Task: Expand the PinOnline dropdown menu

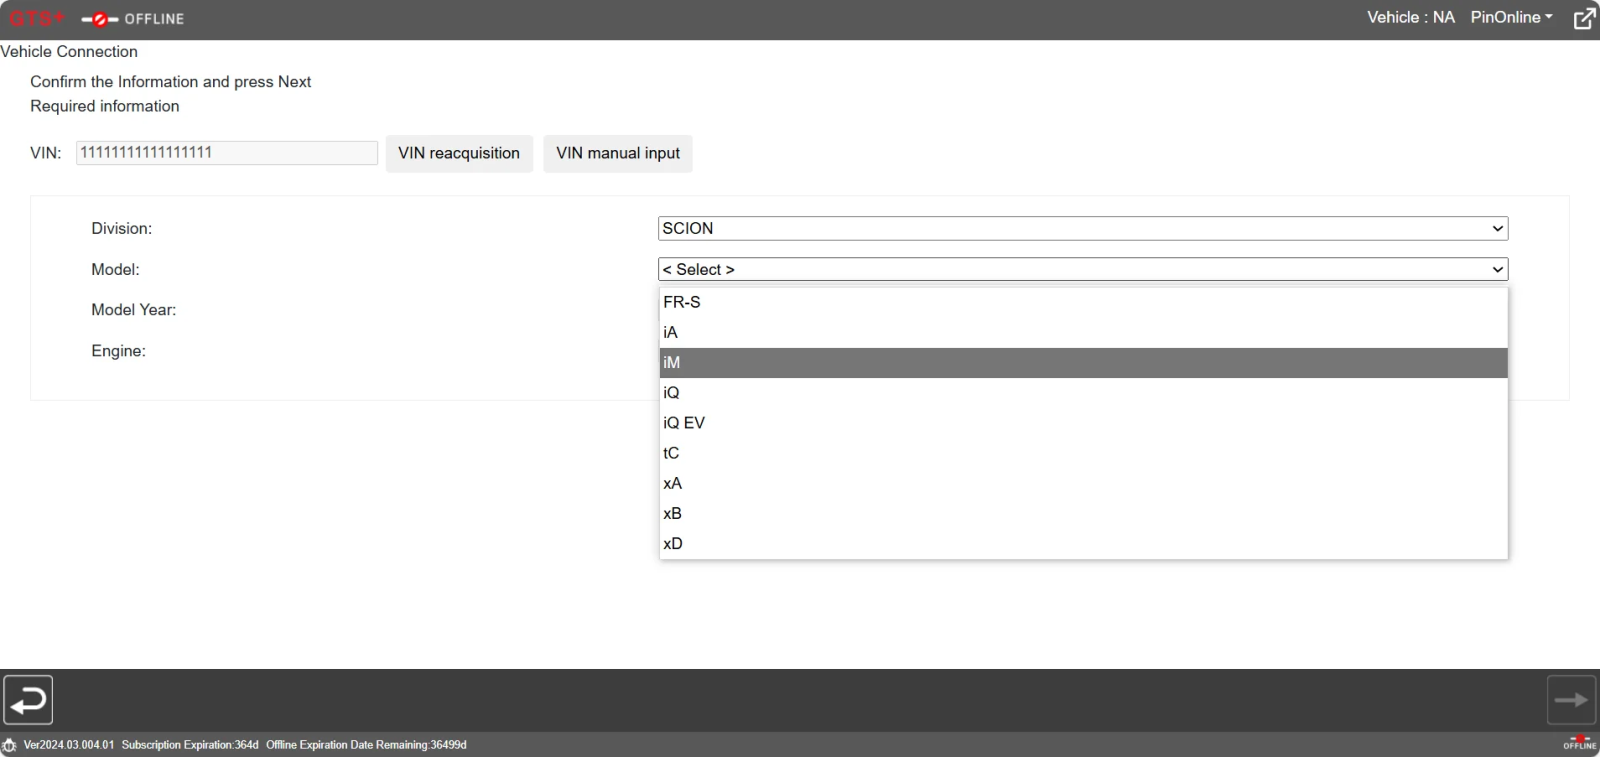Action: [1511, 18]
